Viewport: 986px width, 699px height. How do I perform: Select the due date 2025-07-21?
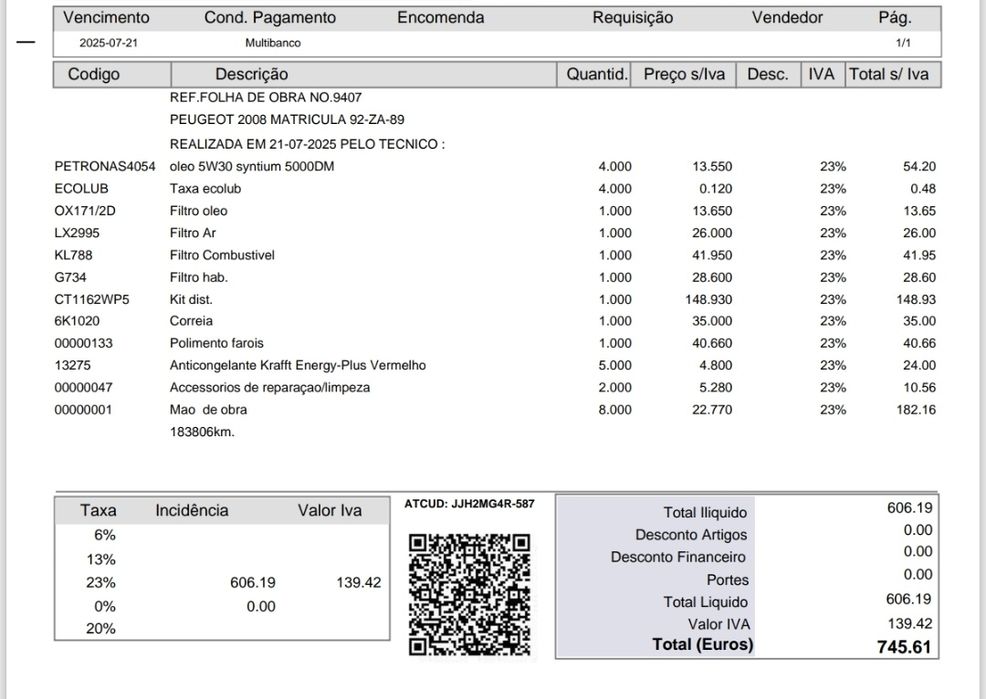coord(108,43)
